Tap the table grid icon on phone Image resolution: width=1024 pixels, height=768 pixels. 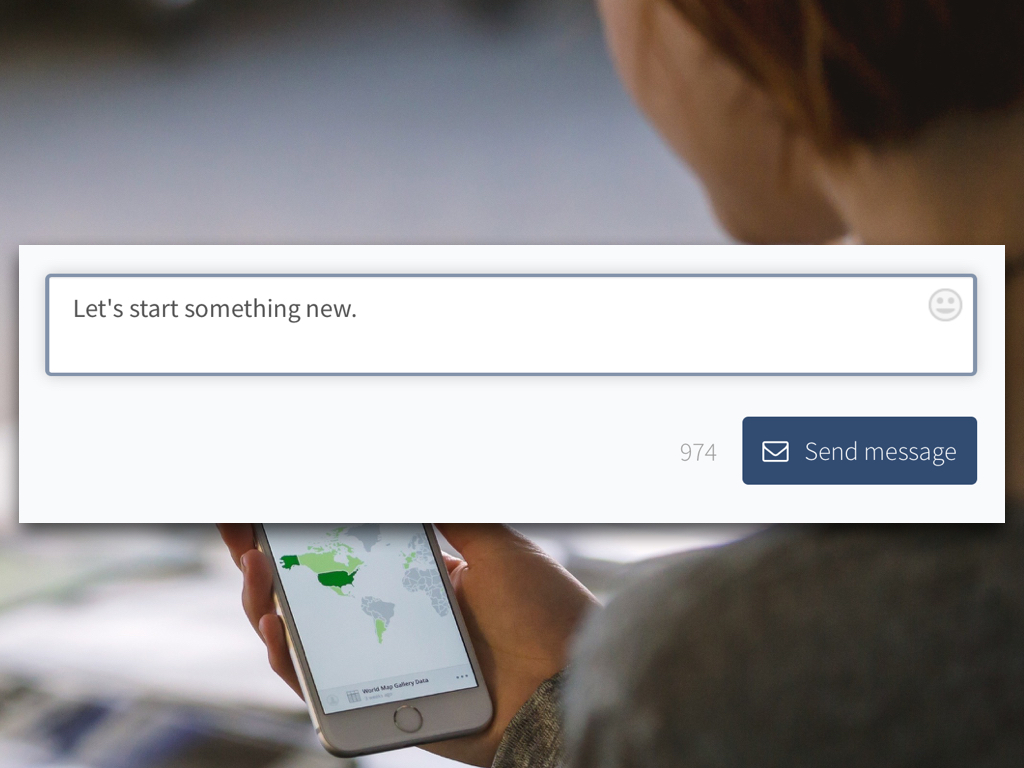[353, 696]
